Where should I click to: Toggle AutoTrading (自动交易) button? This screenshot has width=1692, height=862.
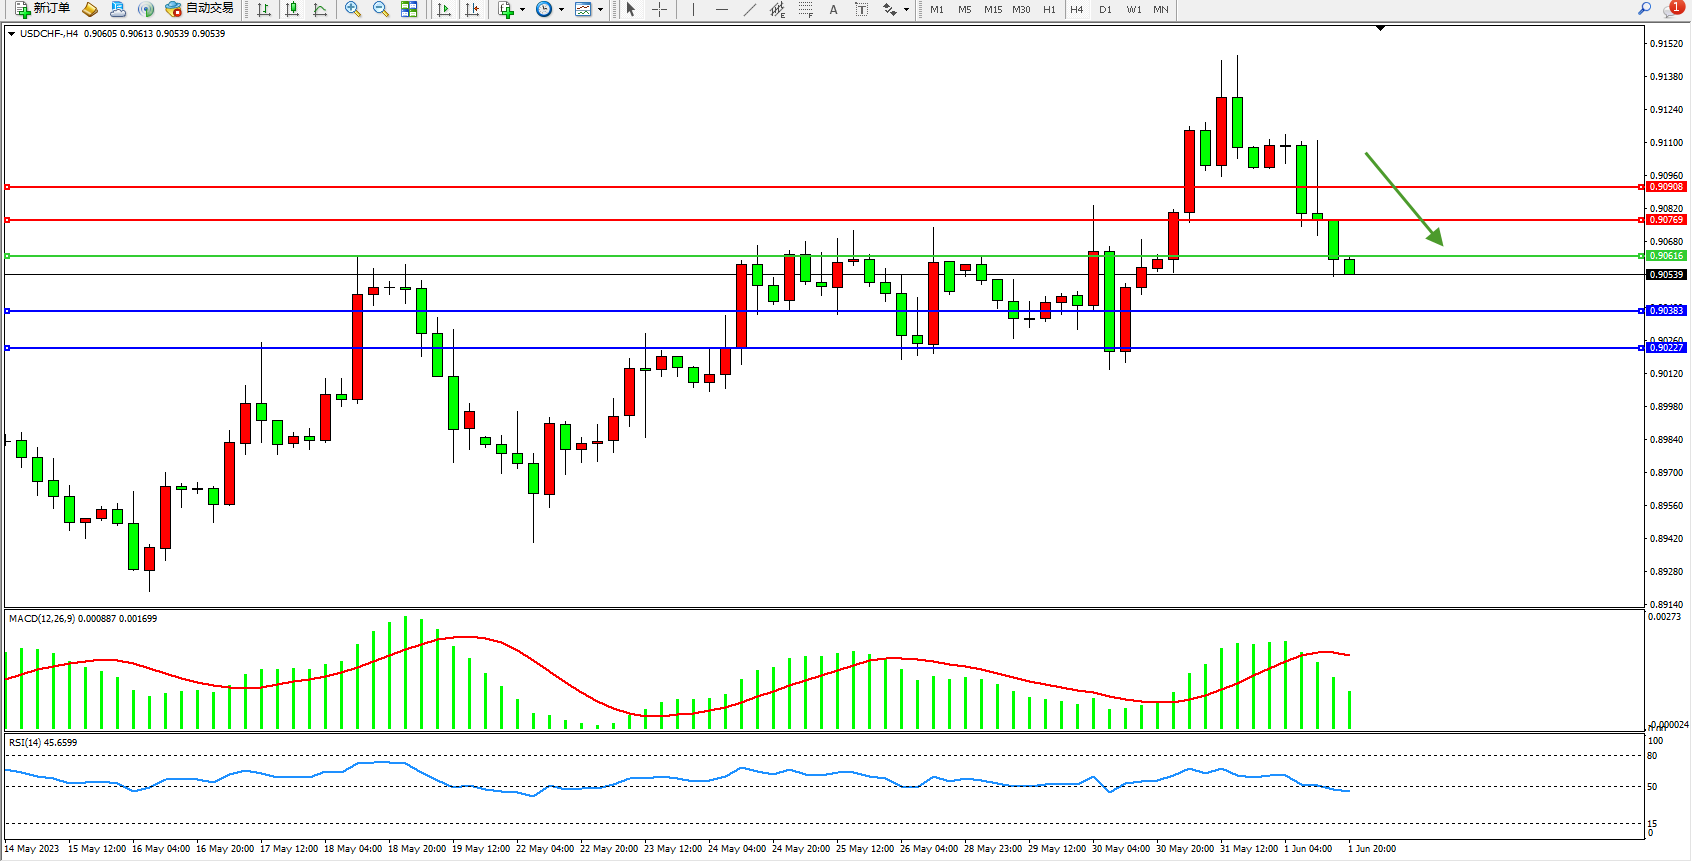(199, 9)
